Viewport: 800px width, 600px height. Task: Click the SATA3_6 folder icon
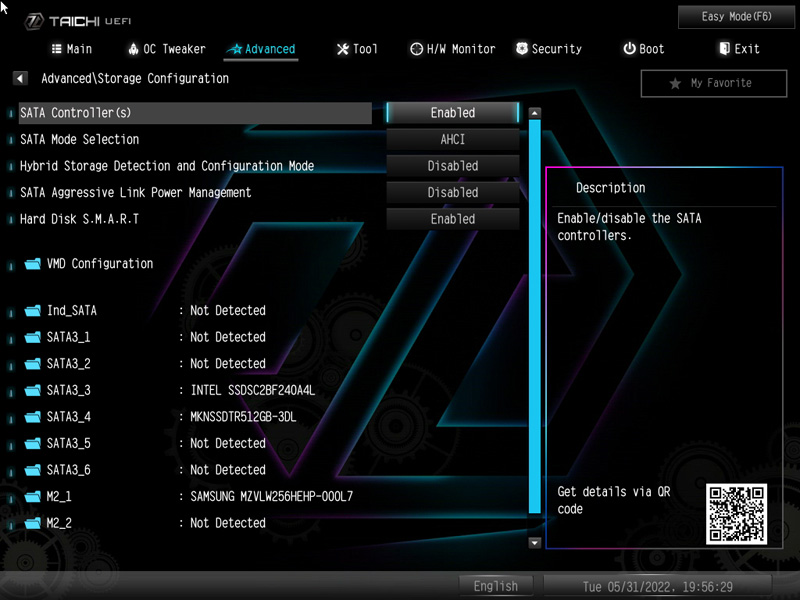coord(33,470)
